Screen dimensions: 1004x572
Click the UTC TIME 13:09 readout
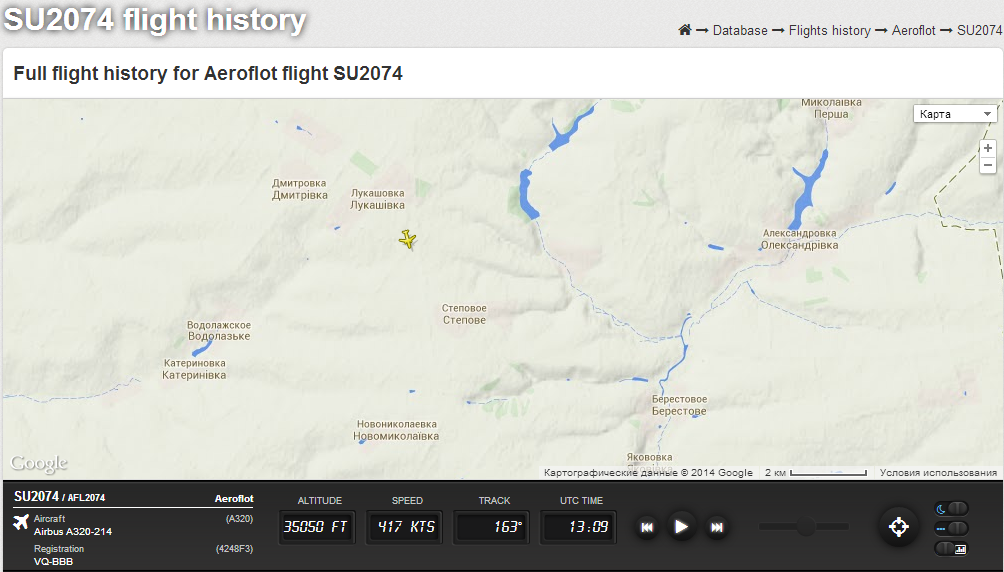(578, 527)
